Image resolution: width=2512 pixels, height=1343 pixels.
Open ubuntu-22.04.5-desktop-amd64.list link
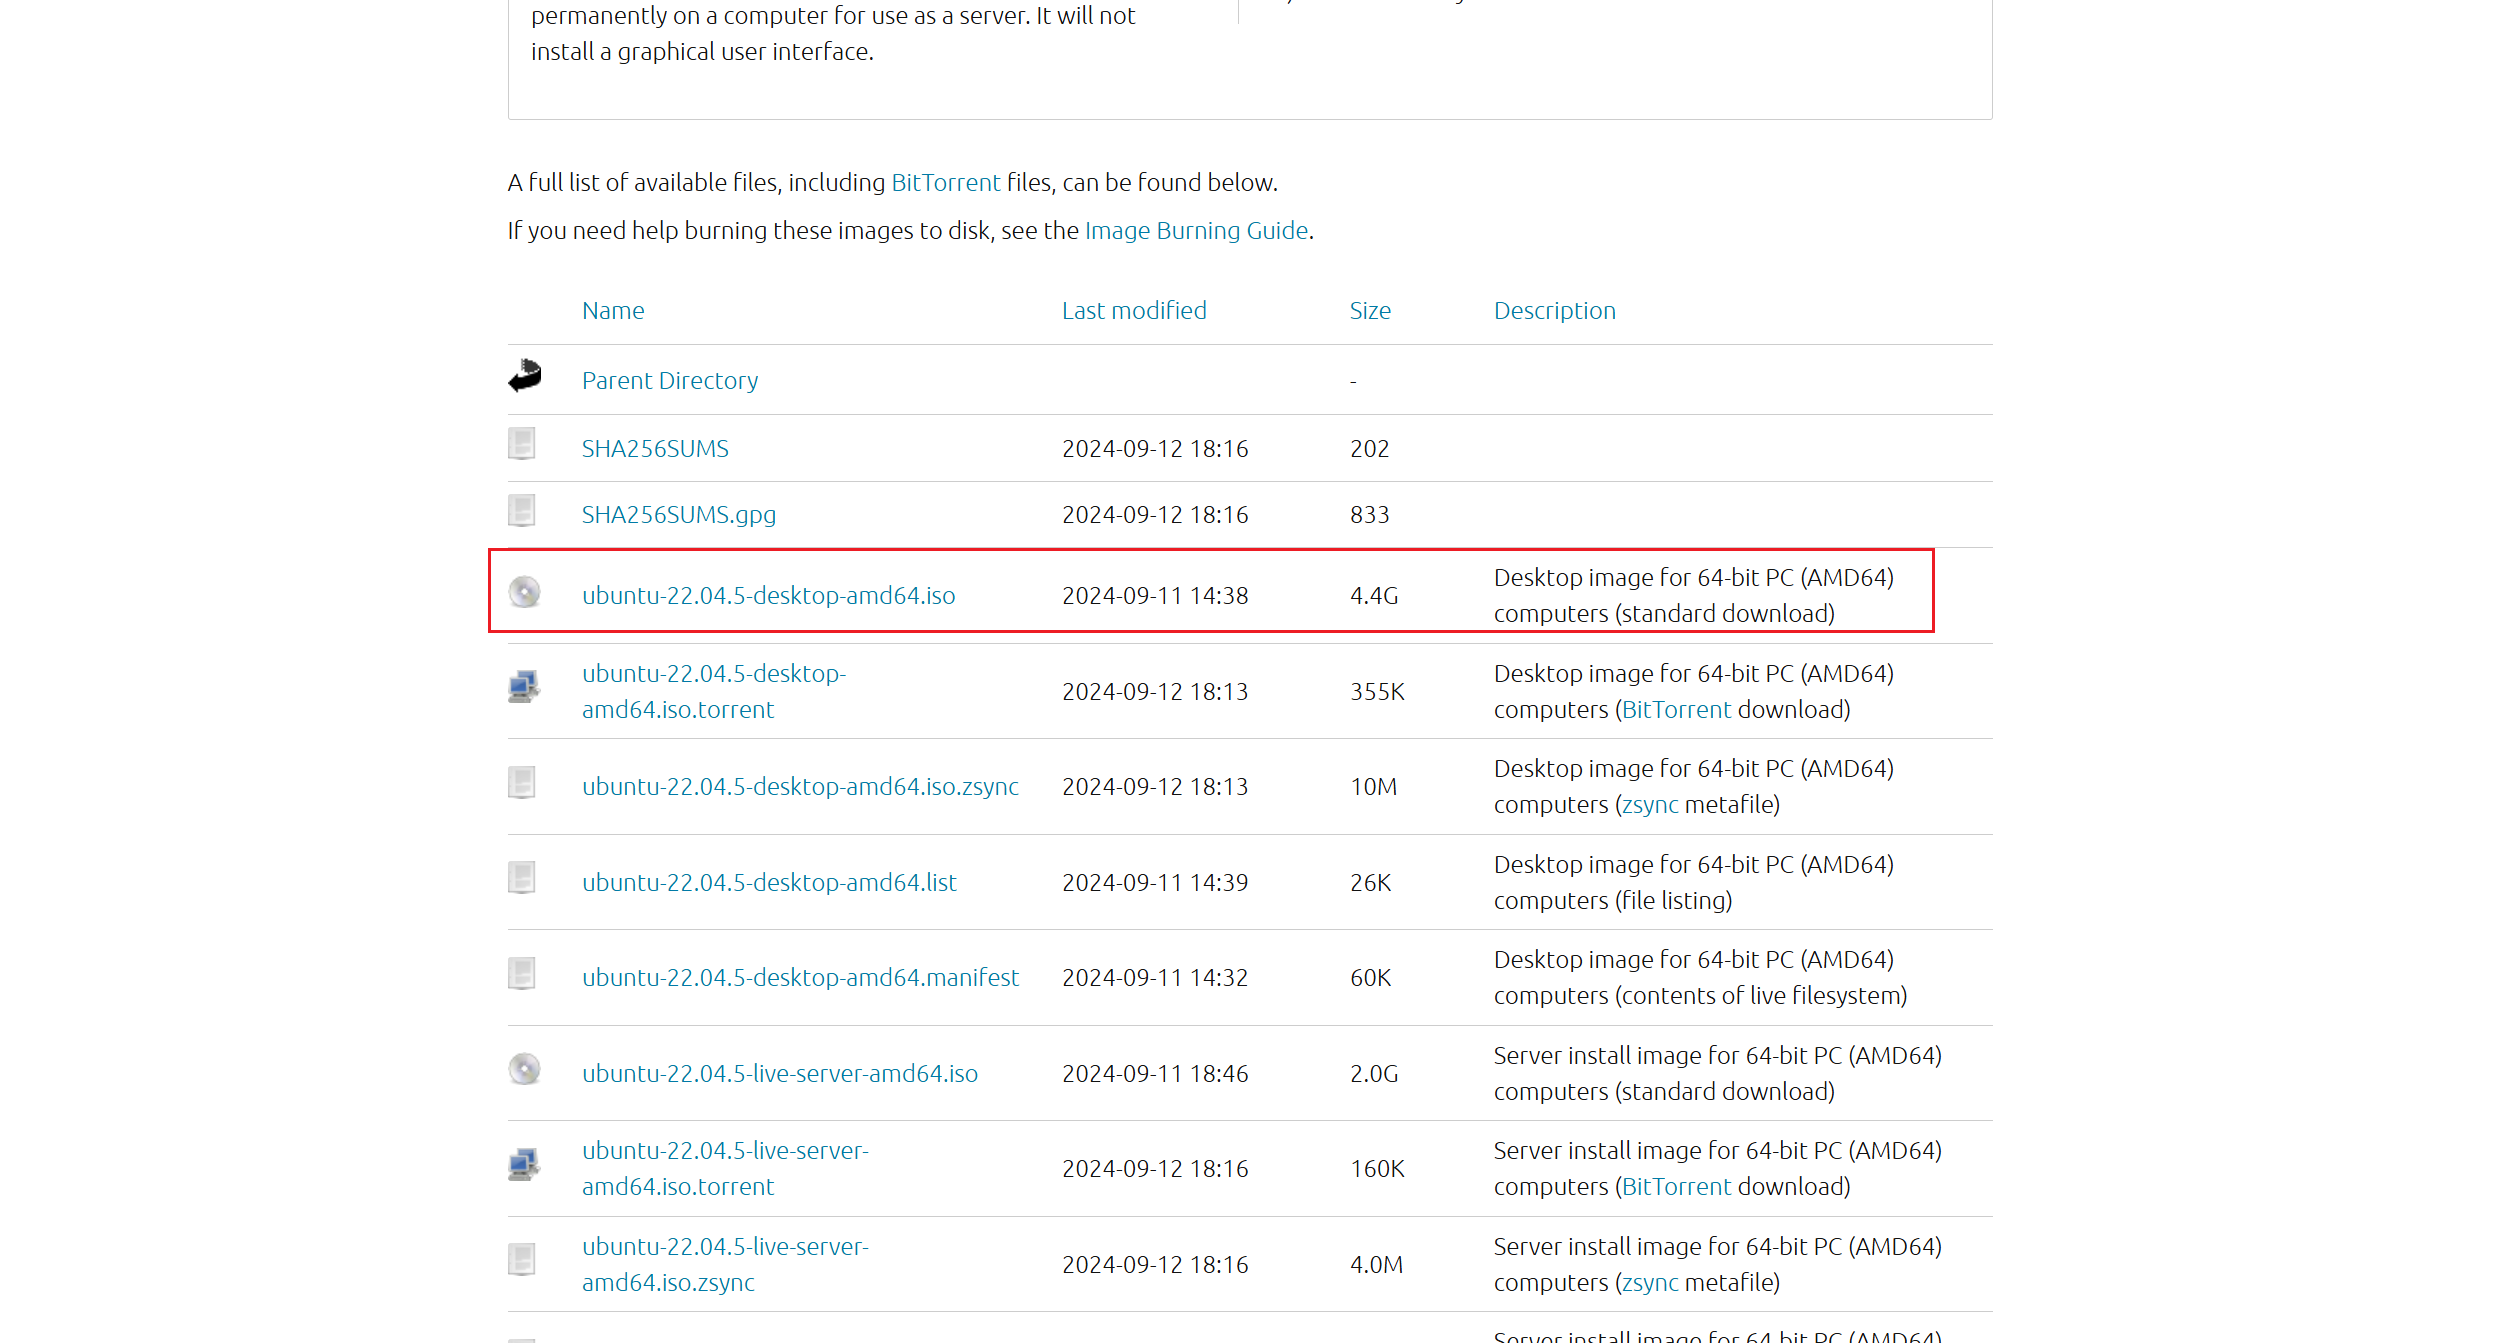pyautogui.click(x=769, y=883)
